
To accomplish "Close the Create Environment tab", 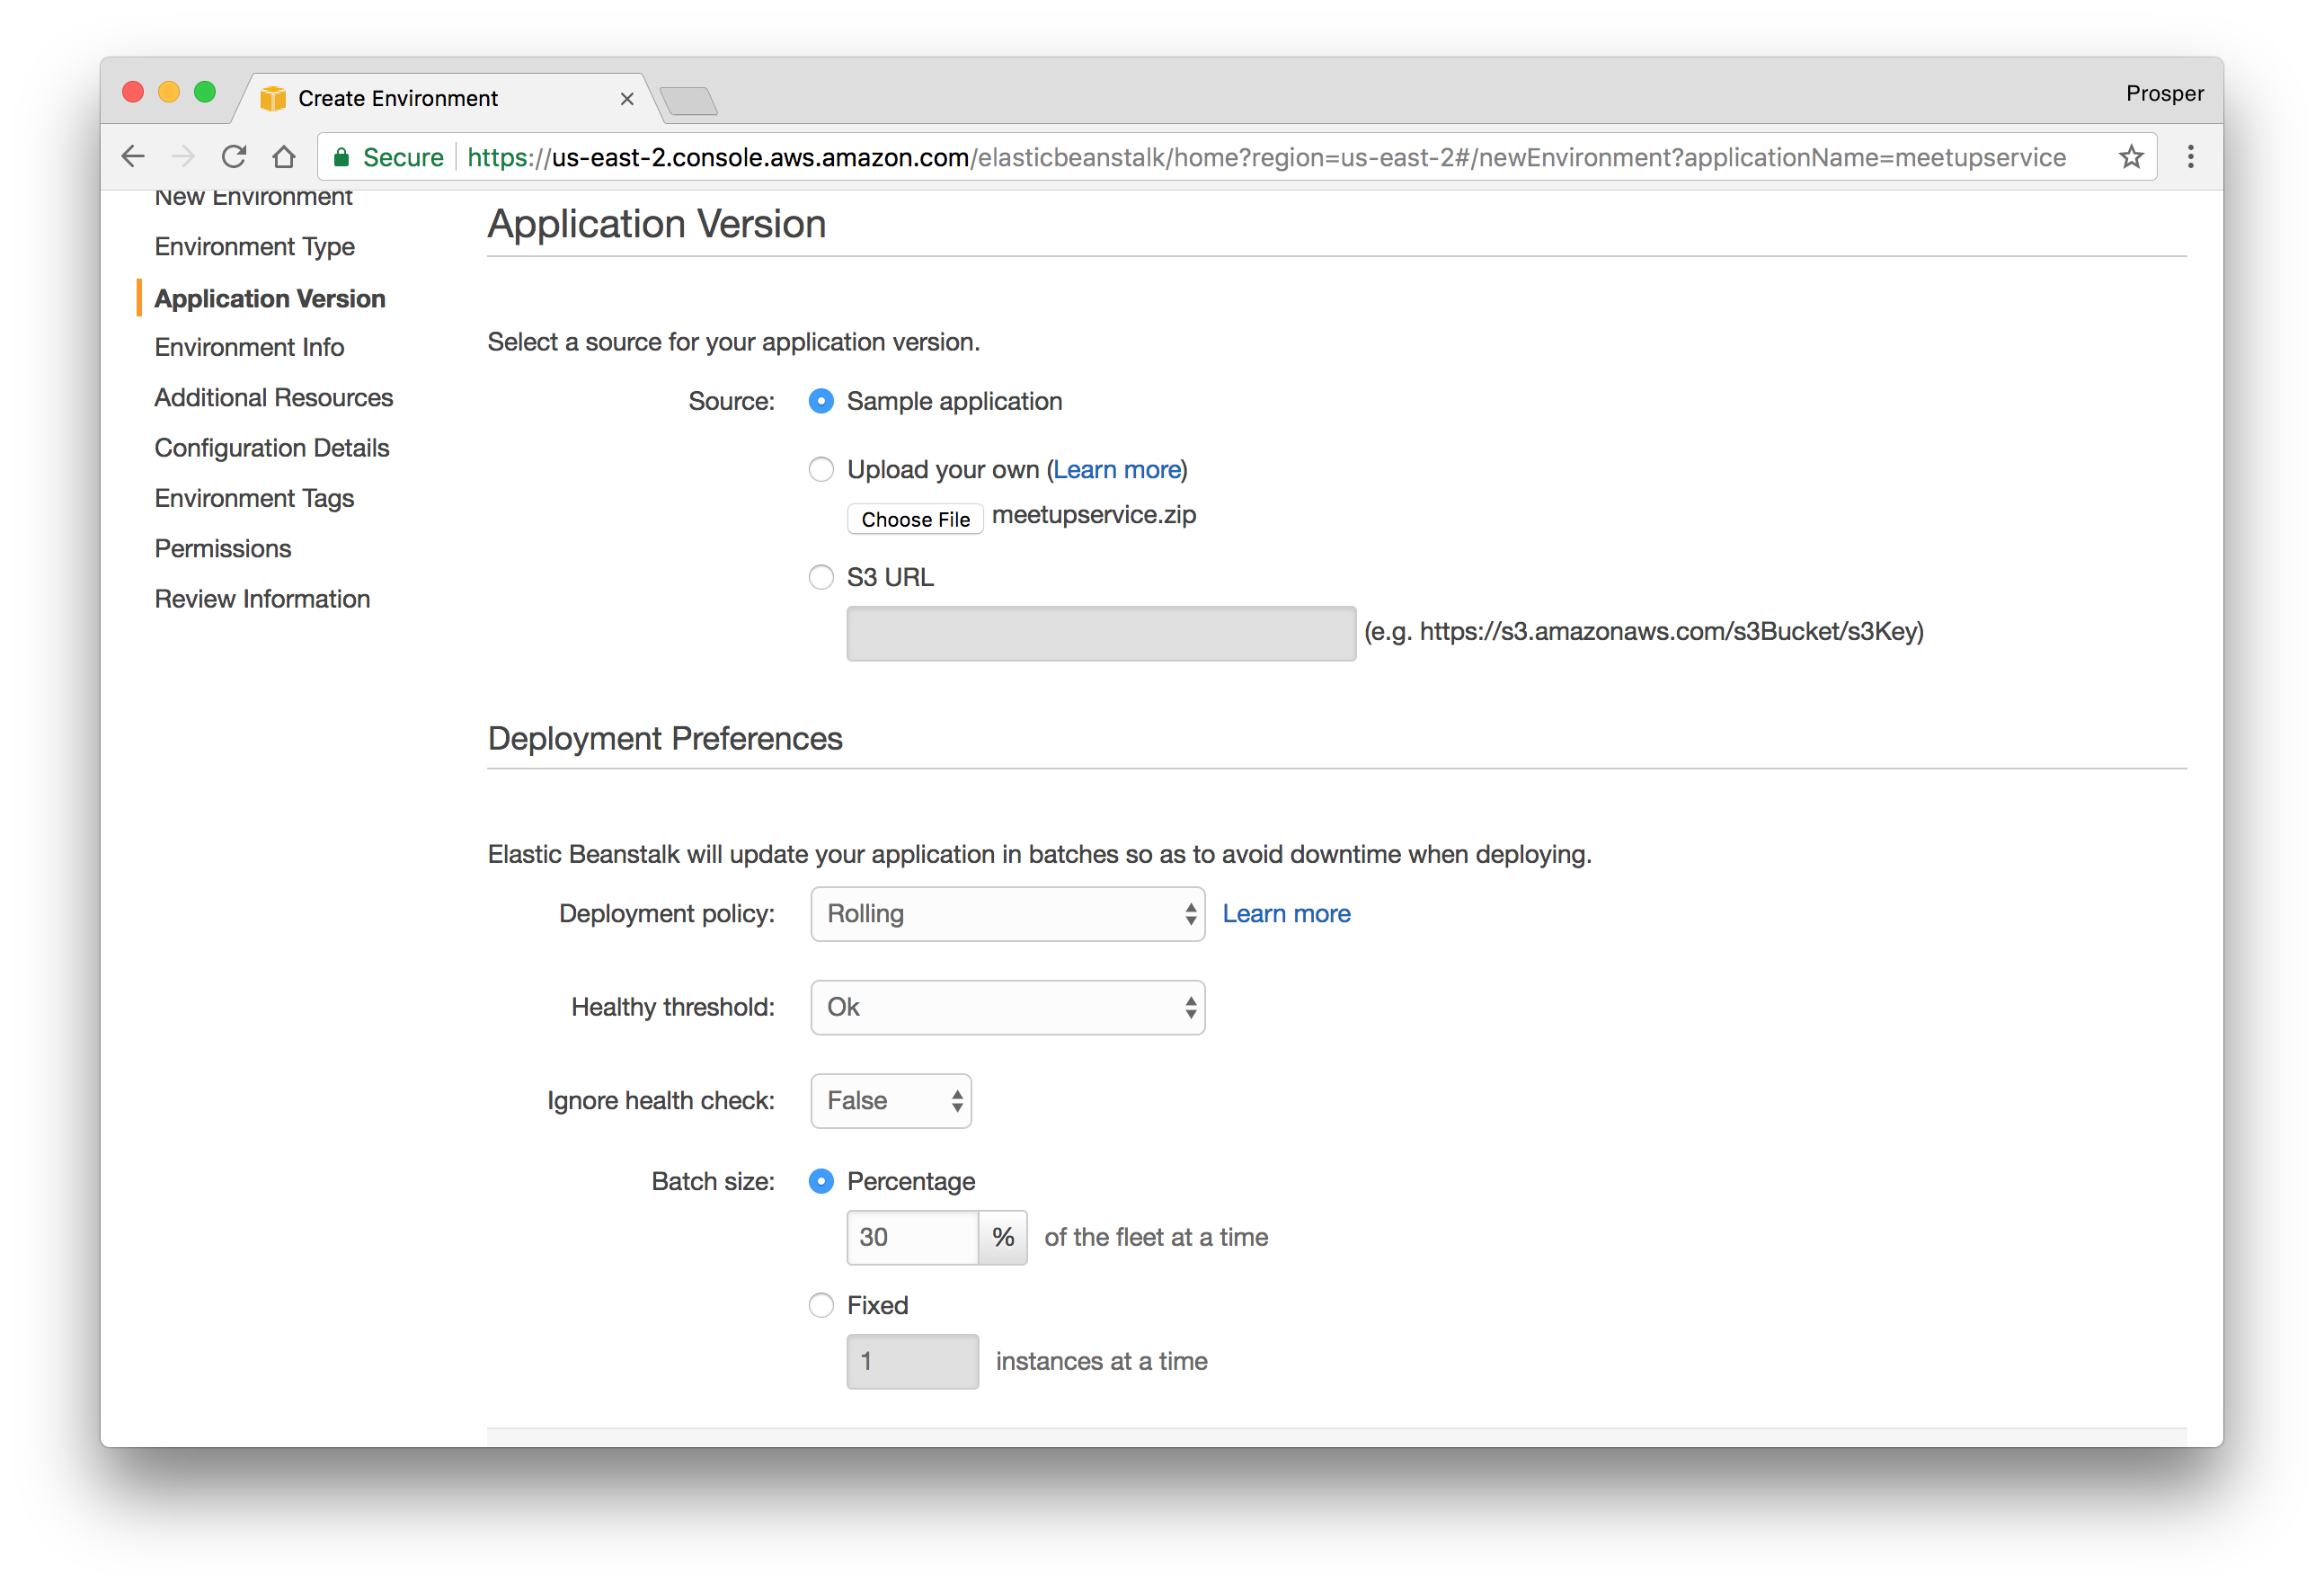I will pyautogui.click(x=627, y=99).
